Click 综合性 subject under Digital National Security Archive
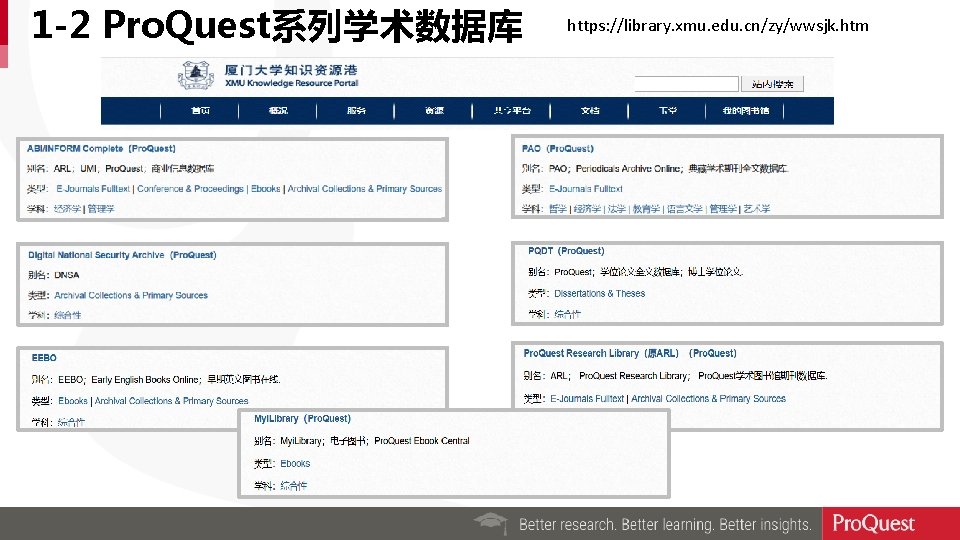This screenshot has width=960, height=540. point(67,315)
